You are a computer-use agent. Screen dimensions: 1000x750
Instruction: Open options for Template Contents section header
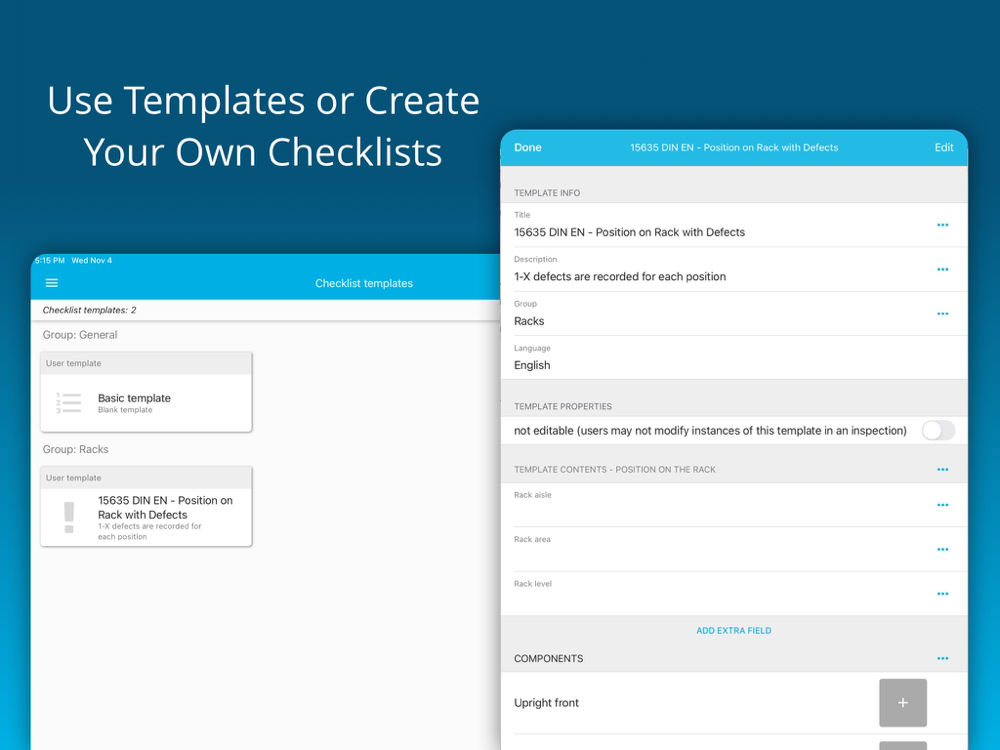point(943,469)
